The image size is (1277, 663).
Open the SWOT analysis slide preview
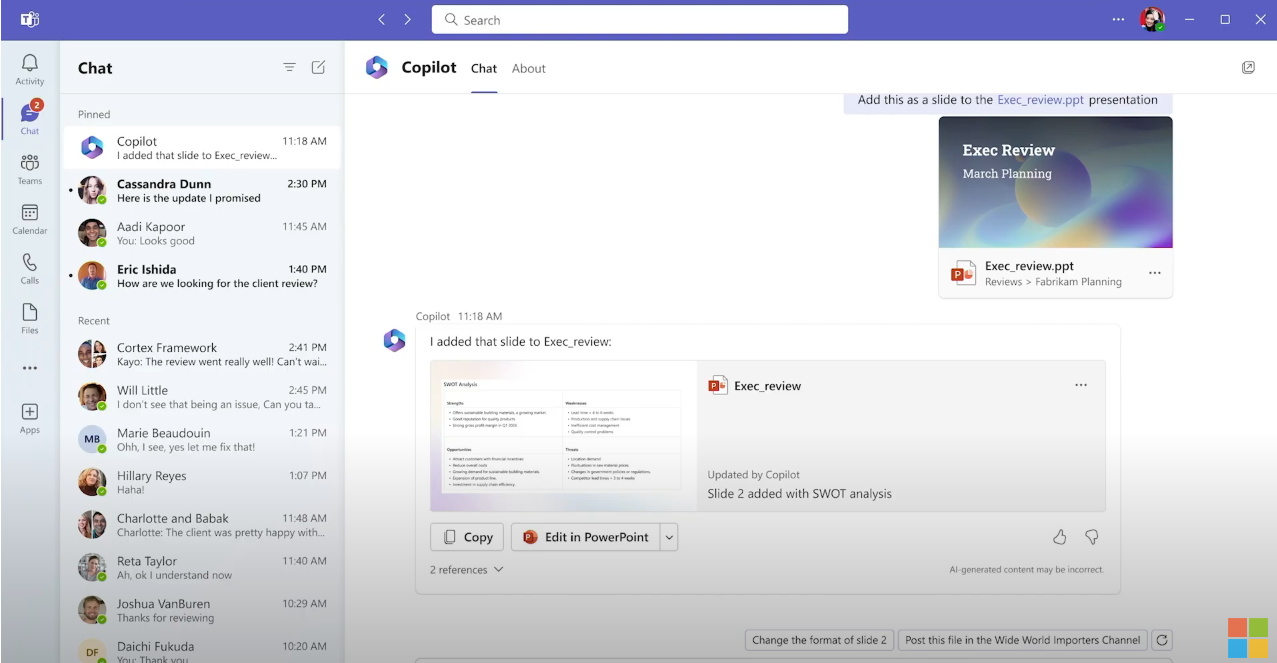tap(563, 436)
